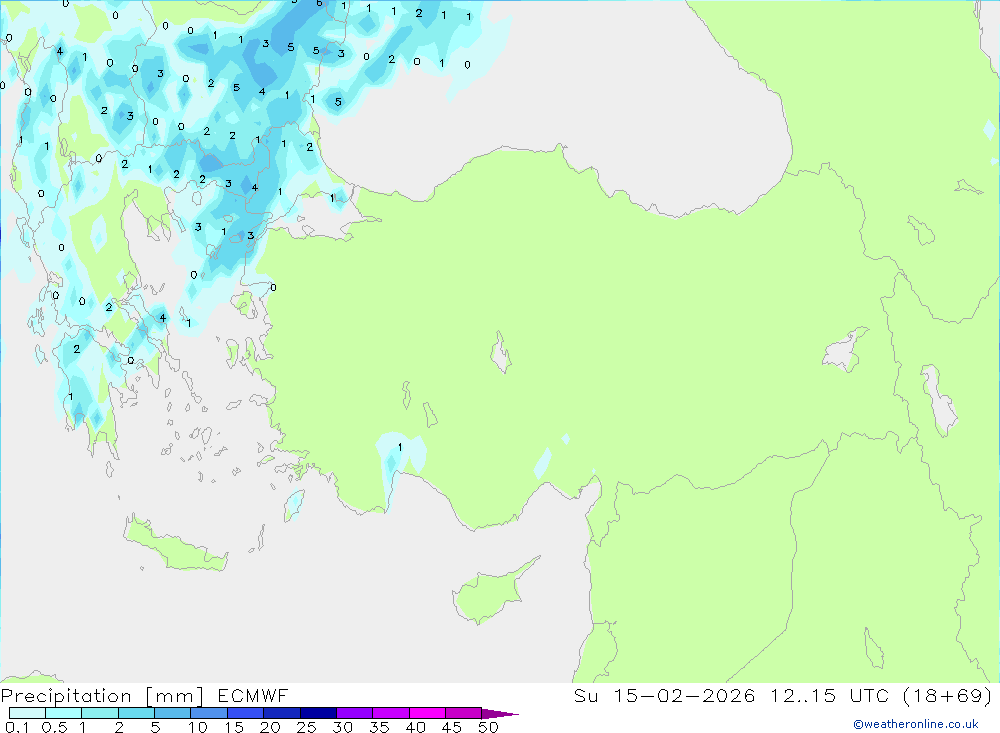Click the '50' legend scale label
The image size is (1000, 733).
tap(488, 727)
